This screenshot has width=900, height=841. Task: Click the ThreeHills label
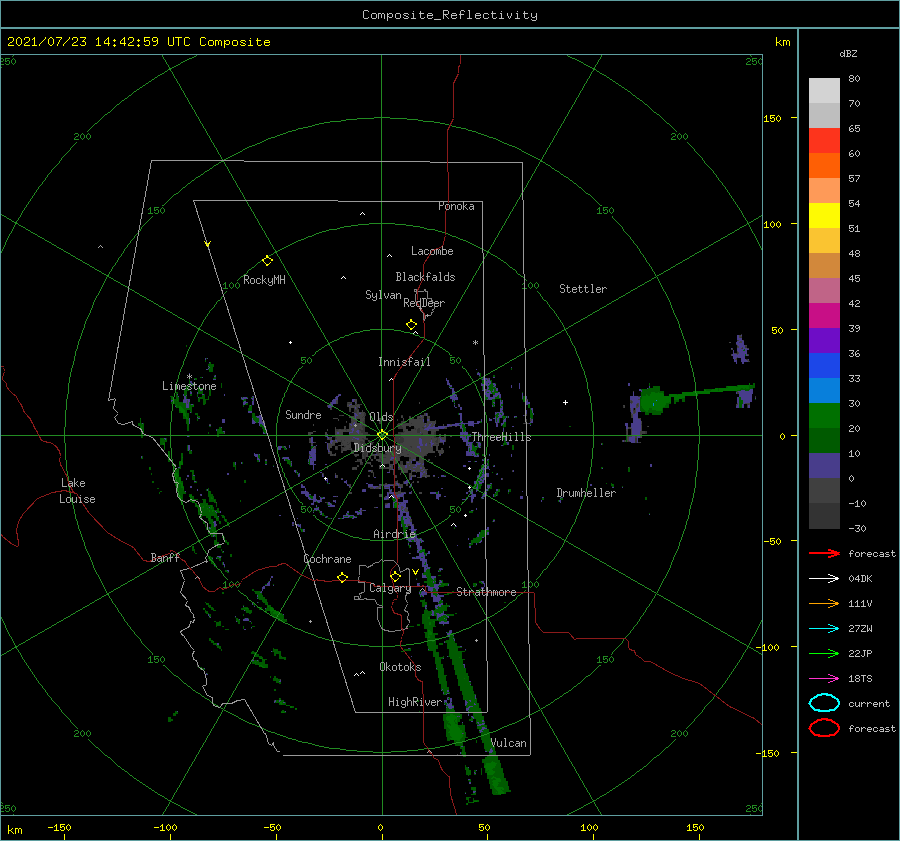[x=501, y=437]
